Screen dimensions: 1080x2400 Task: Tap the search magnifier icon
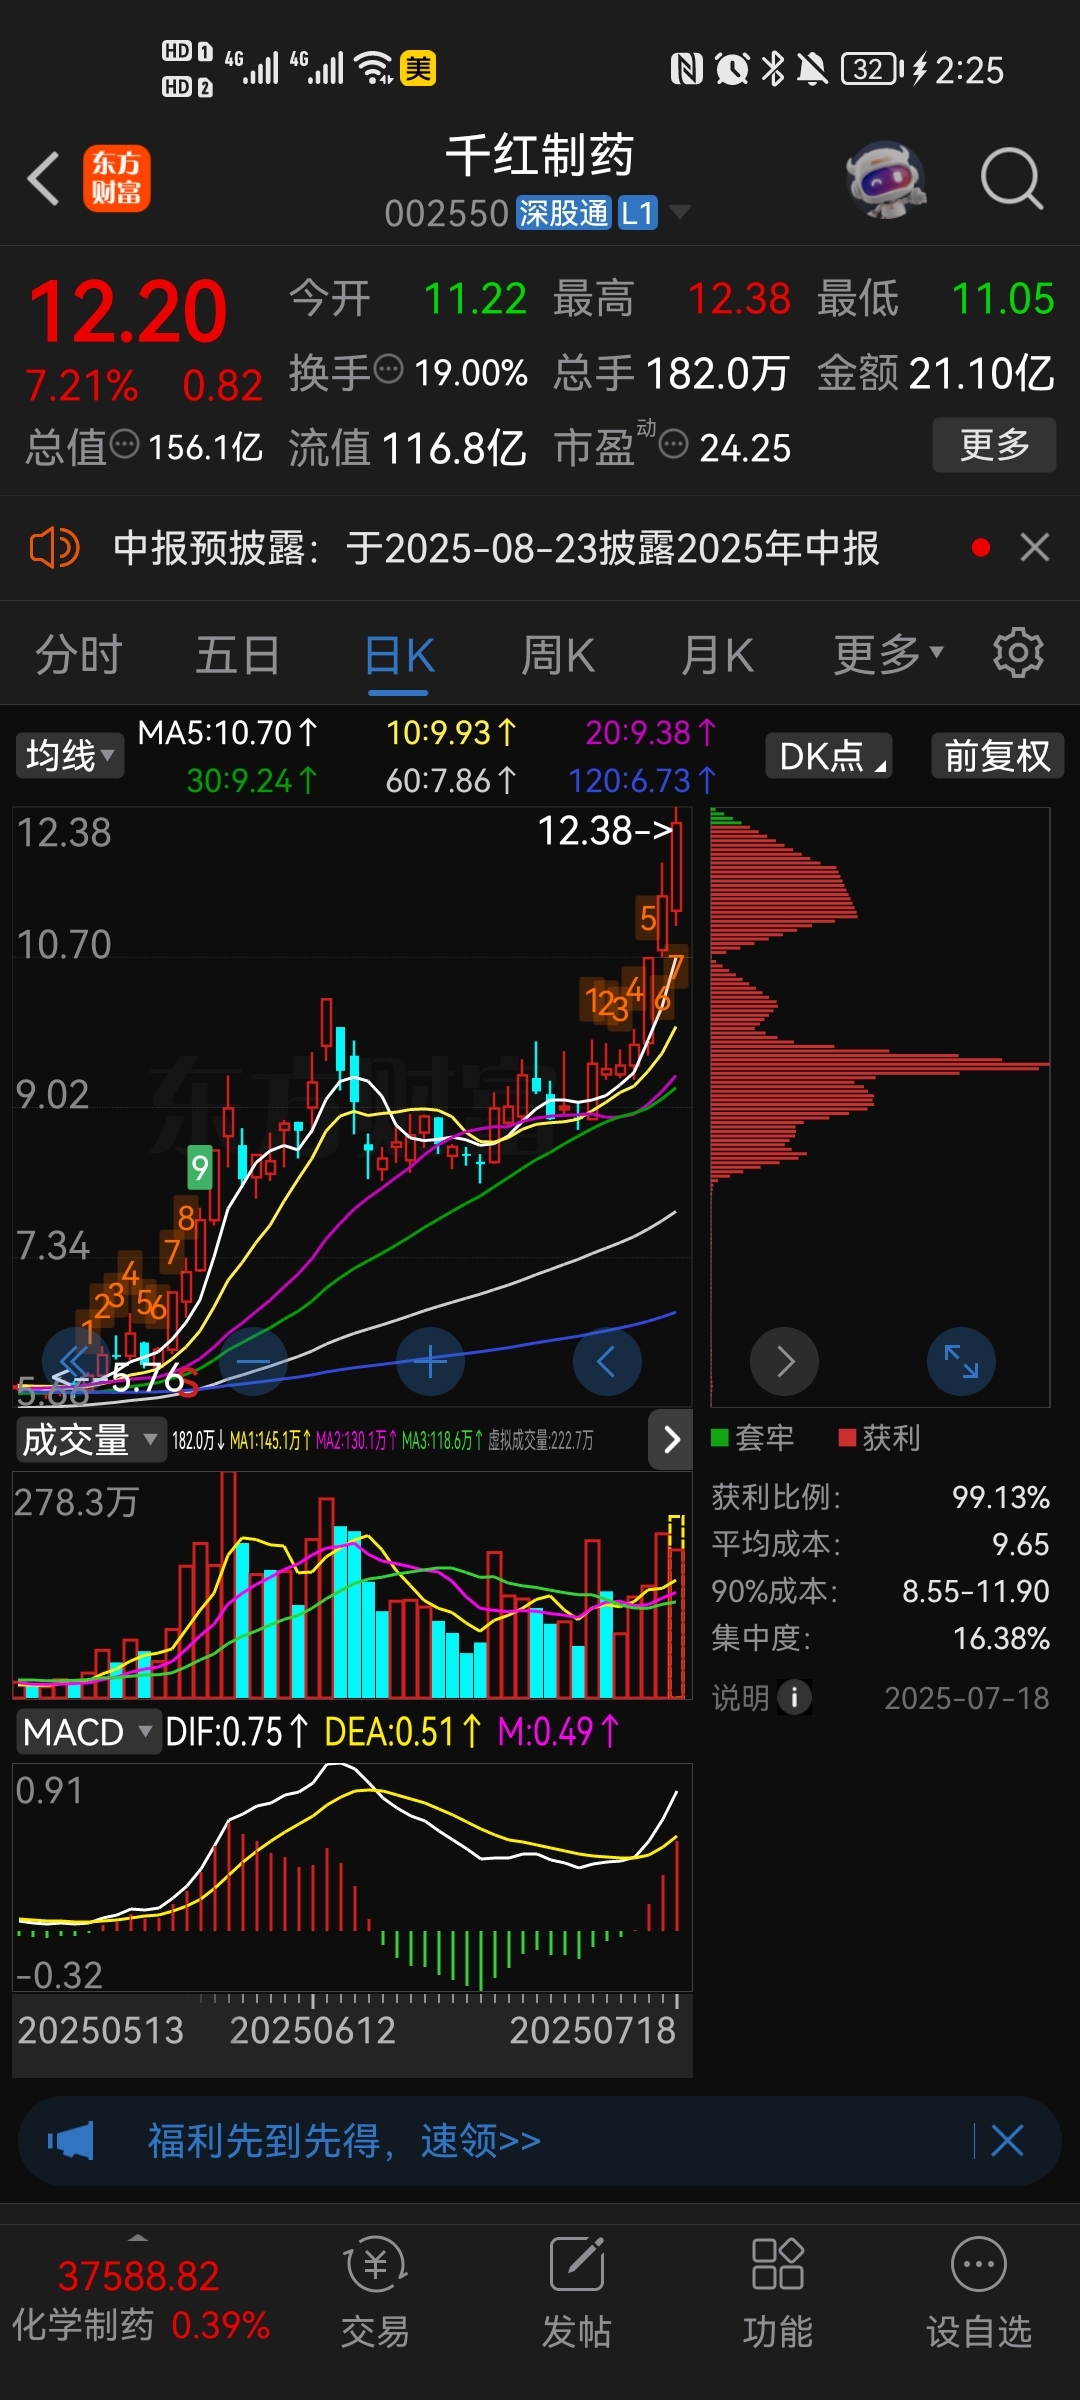tap(1012, 179)
